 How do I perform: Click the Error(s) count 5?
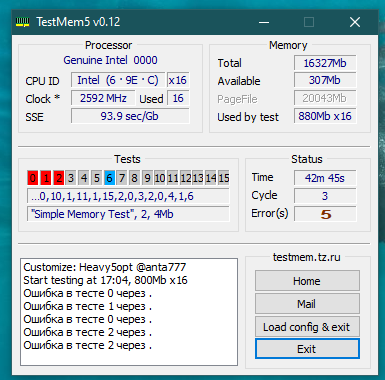(x=325, y=214)
